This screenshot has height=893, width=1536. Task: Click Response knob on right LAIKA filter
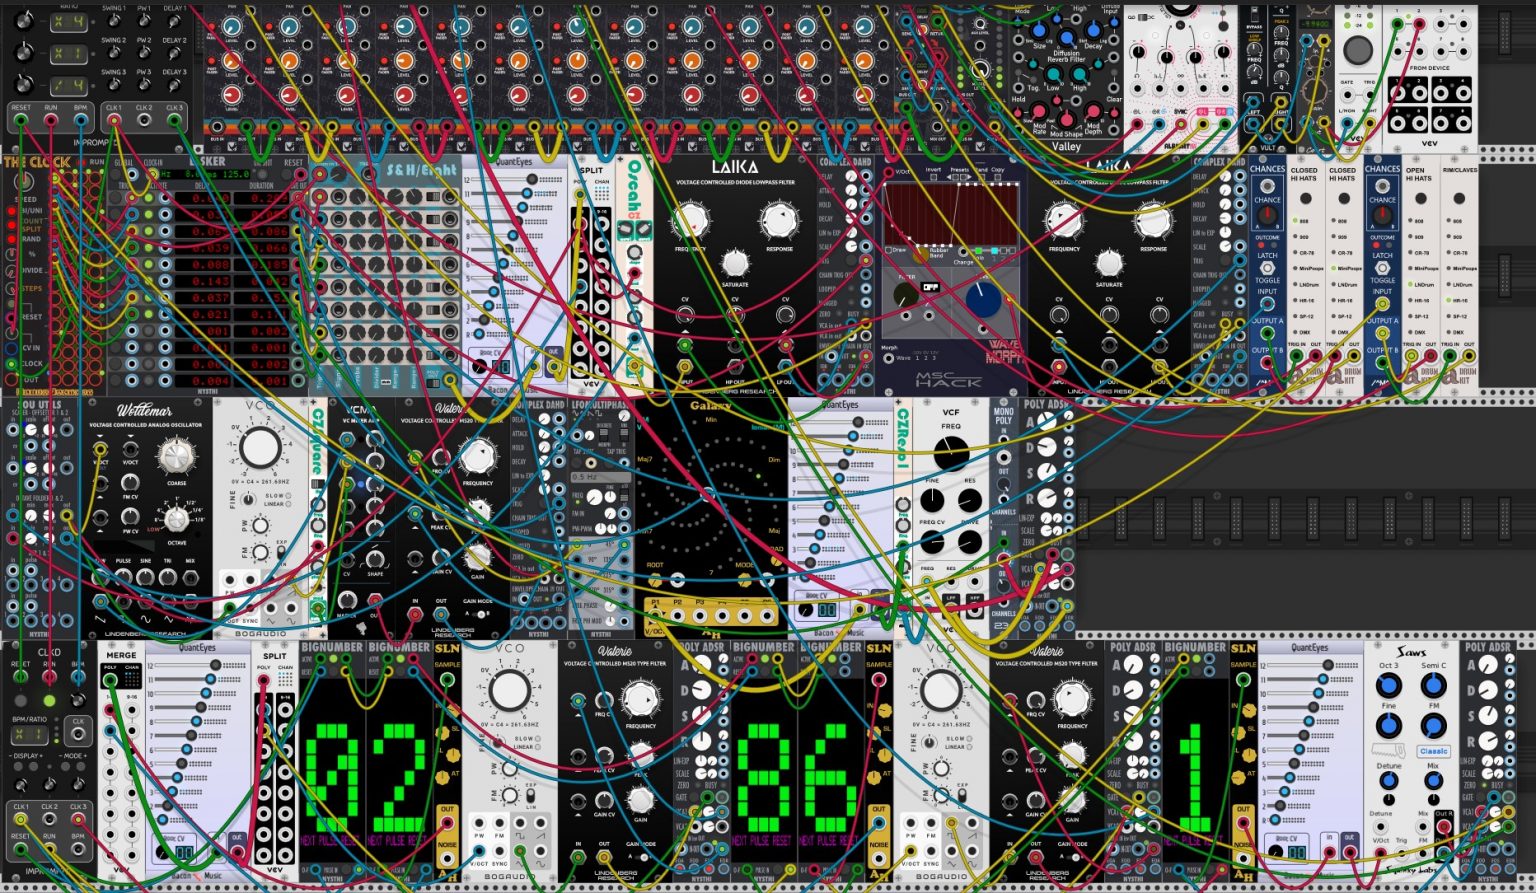click(1153, 220)
